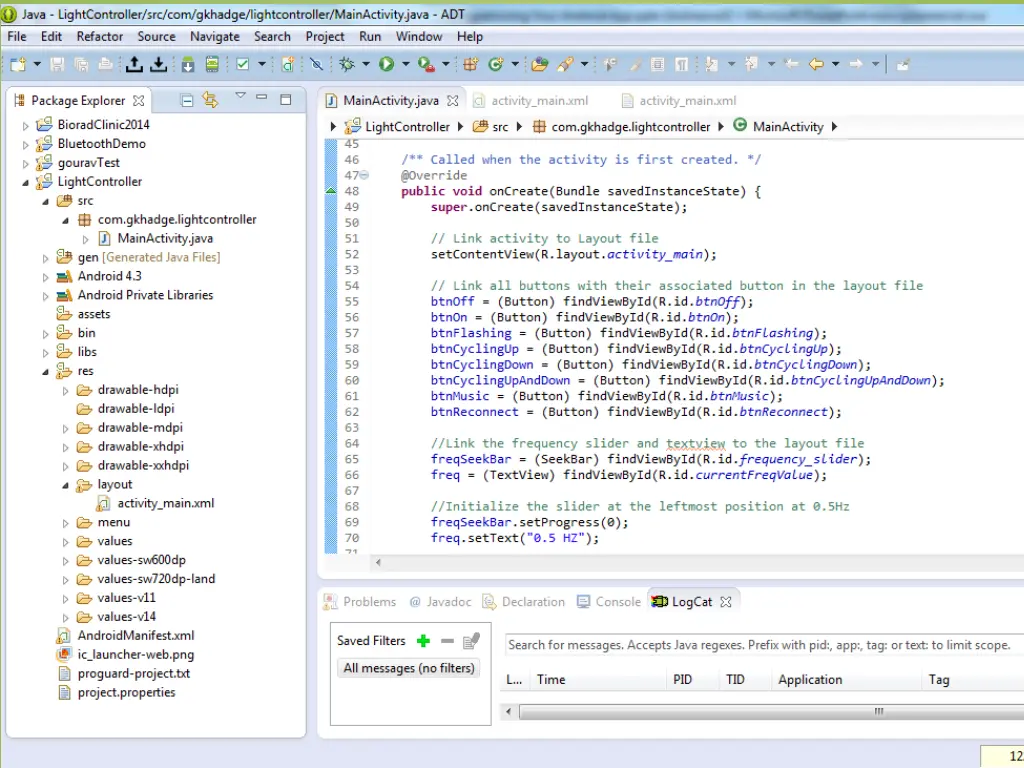Switch to the Problems tab
This screenshot has height=768, width=1024.
click(x=360, y=601)
